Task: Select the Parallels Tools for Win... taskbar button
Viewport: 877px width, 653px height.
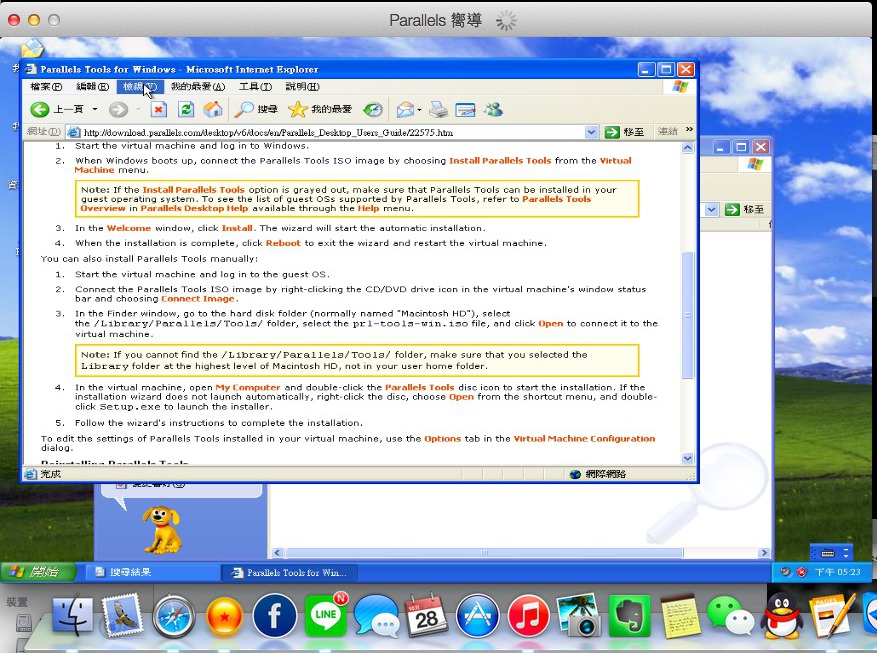Action: pos(290,572)
